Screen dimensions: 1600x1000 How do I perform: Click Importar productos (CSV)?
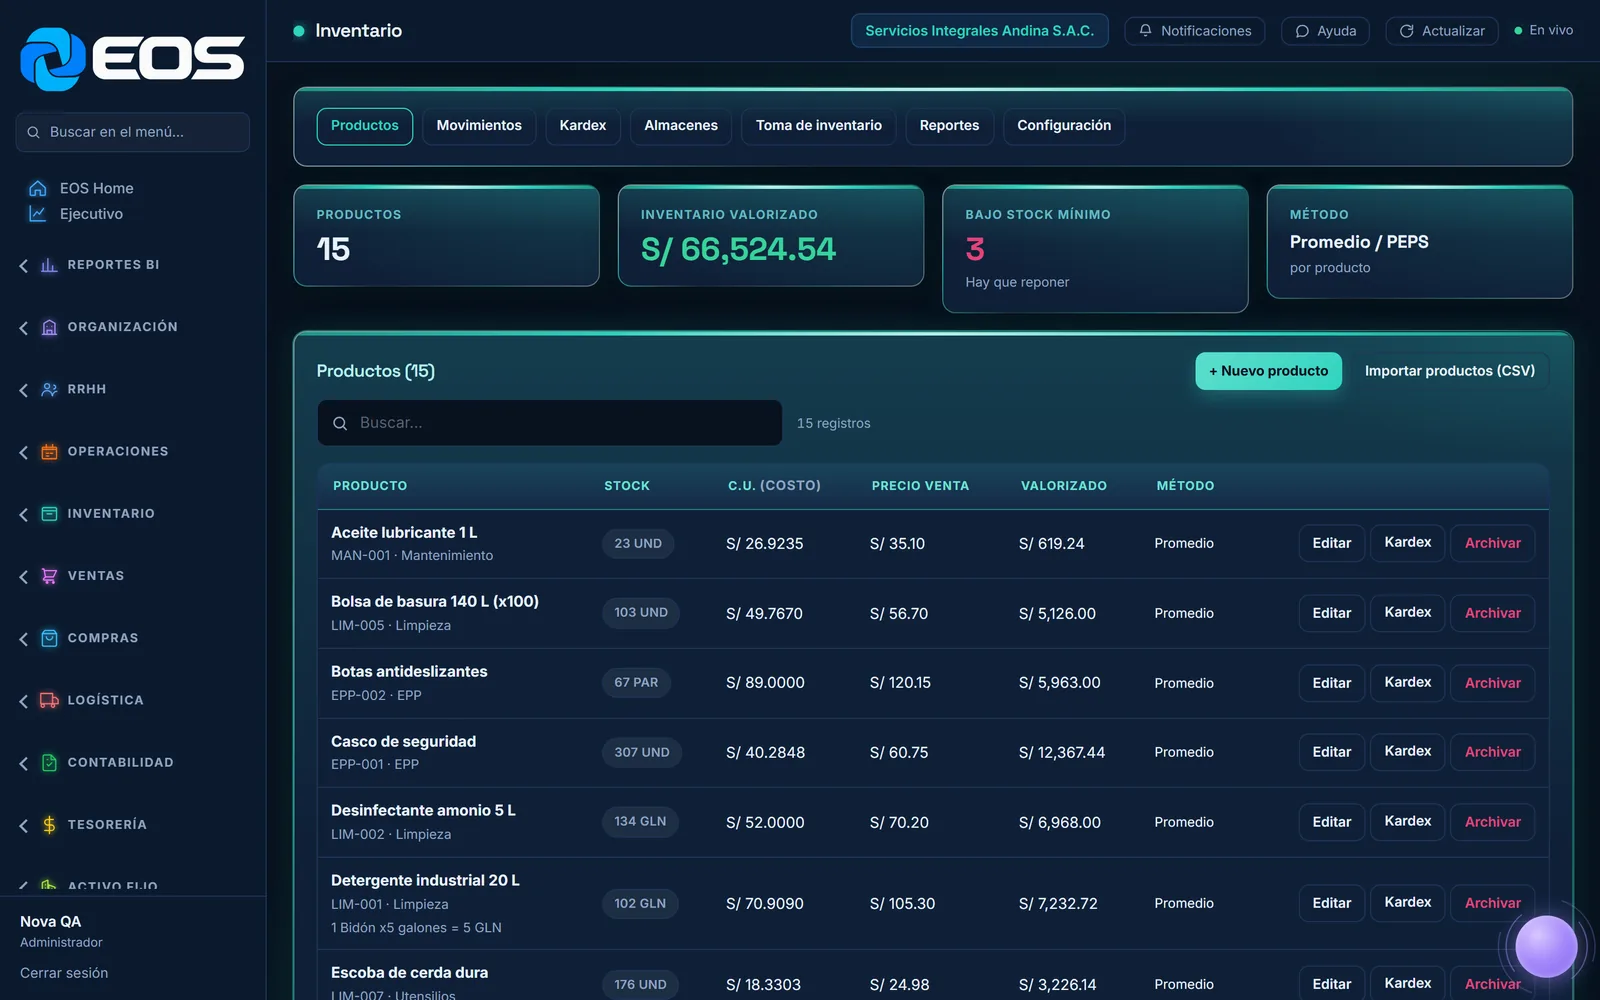point(1450,371)
